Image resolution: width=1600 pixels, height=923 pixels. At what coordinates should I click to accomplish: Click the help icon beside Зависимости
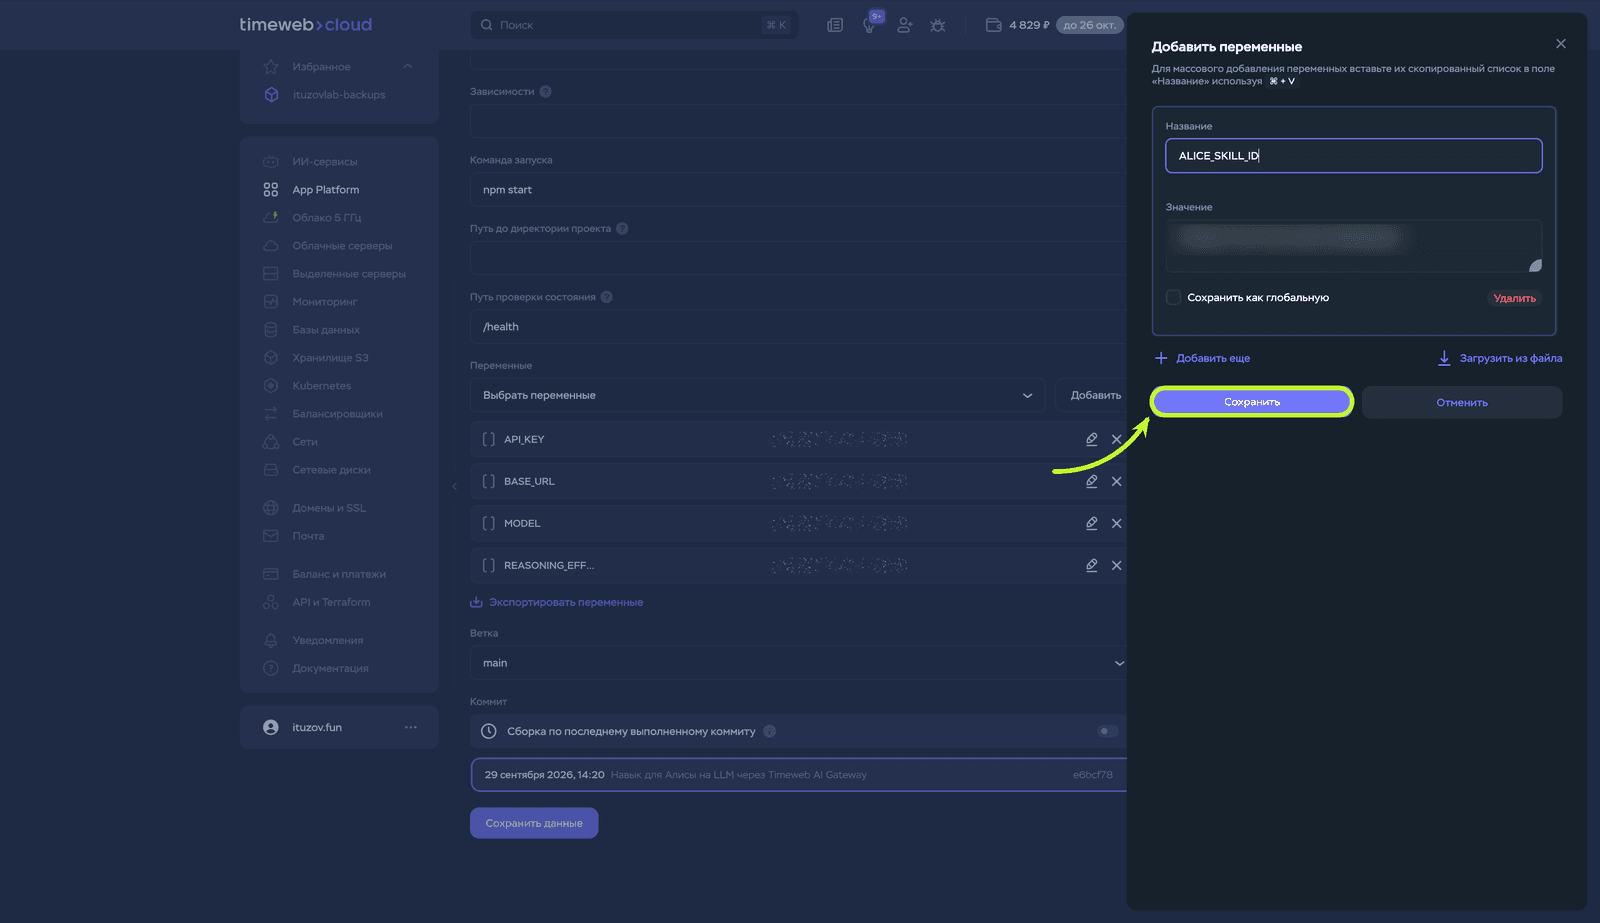point(545,91)
